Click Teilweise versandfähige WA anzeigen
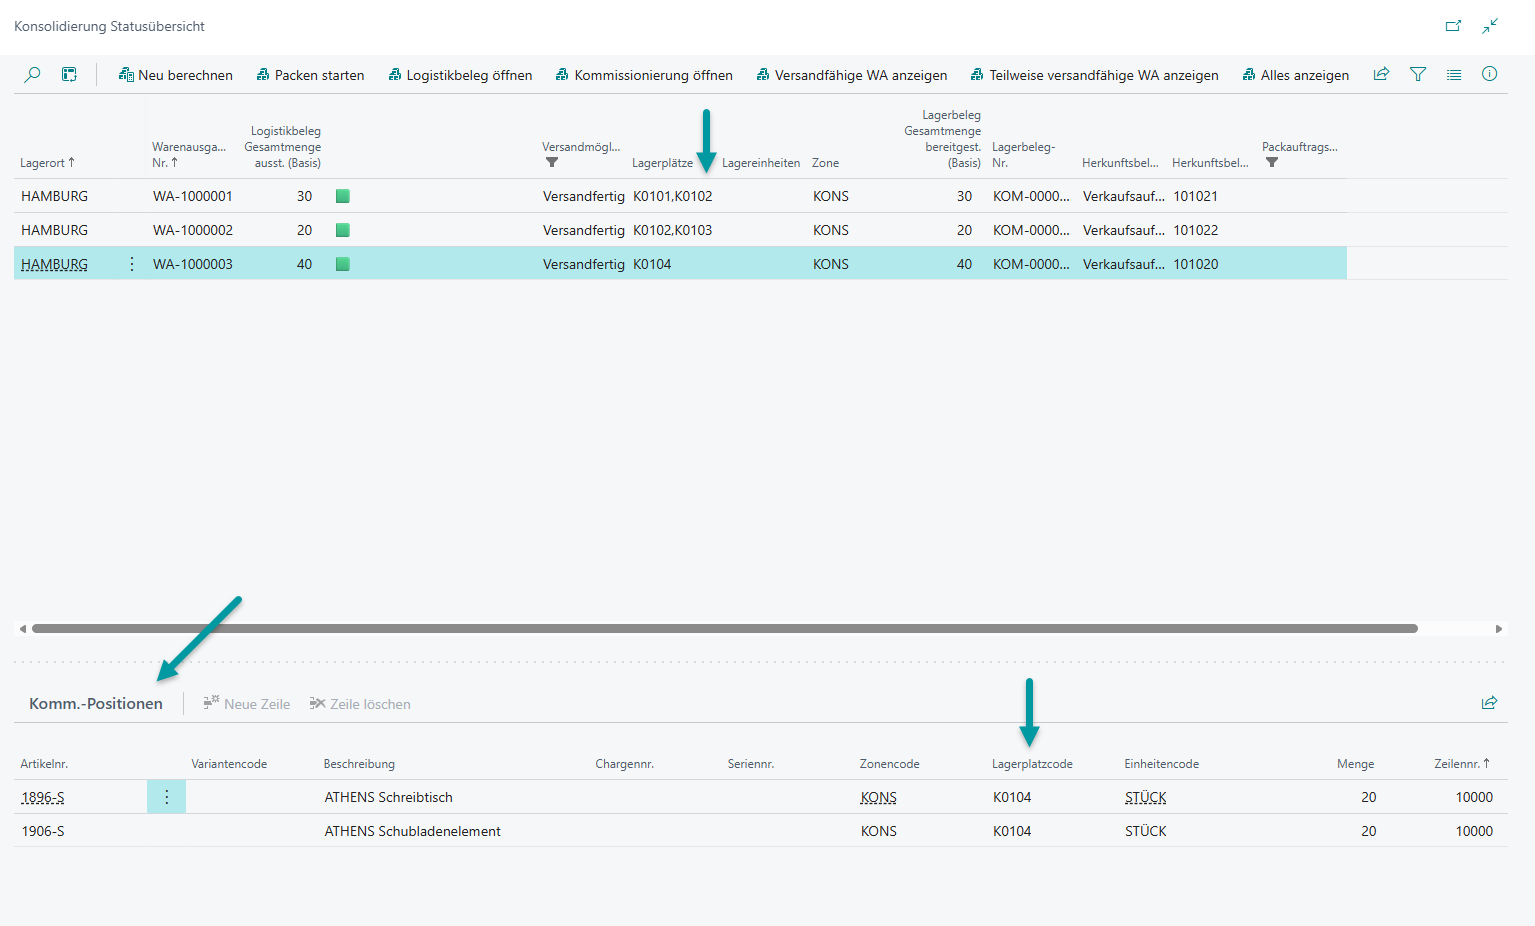1535x926 pixels. coord(1095,75)
